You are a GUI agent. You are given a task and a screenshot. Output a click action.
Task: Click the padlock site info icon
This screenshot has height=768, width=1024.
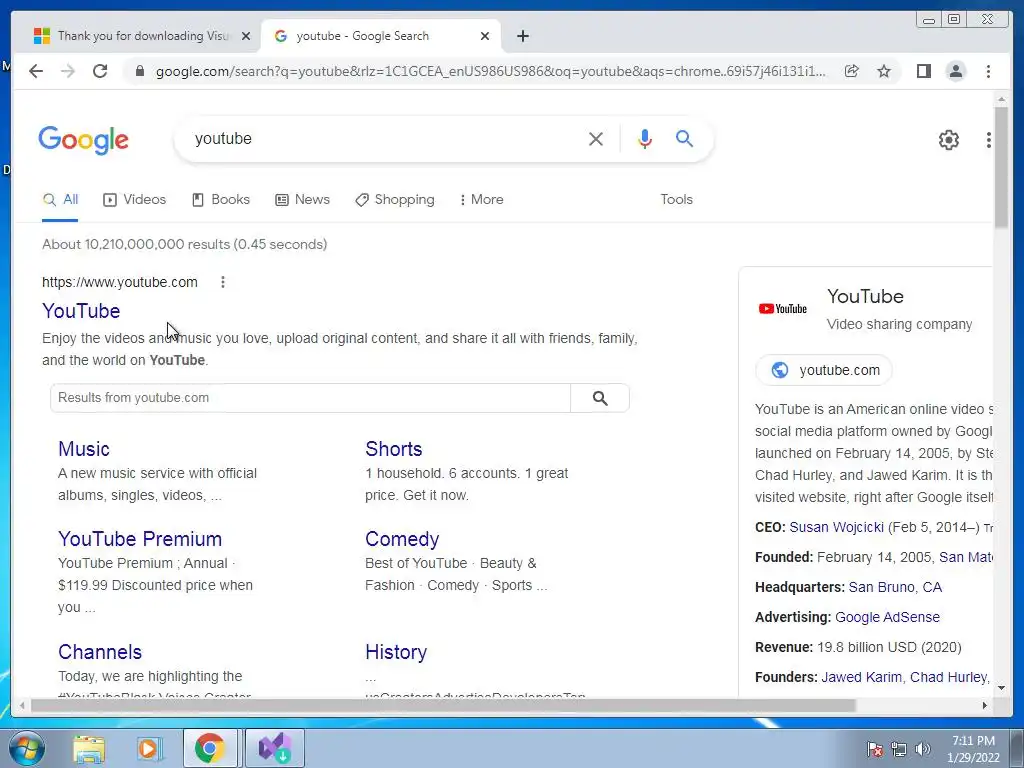click(x=139, y=71)
